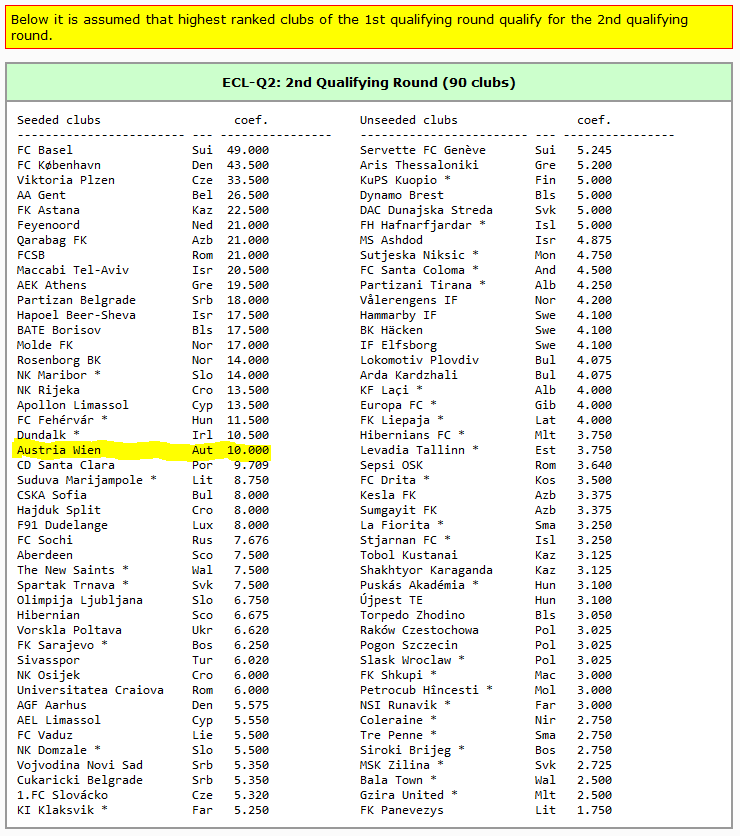The height and width of the screenshot is (836, 740).
Task: Select 'NK Maribor' club entry
Action: pyautogui.click(x=52, y=375)
